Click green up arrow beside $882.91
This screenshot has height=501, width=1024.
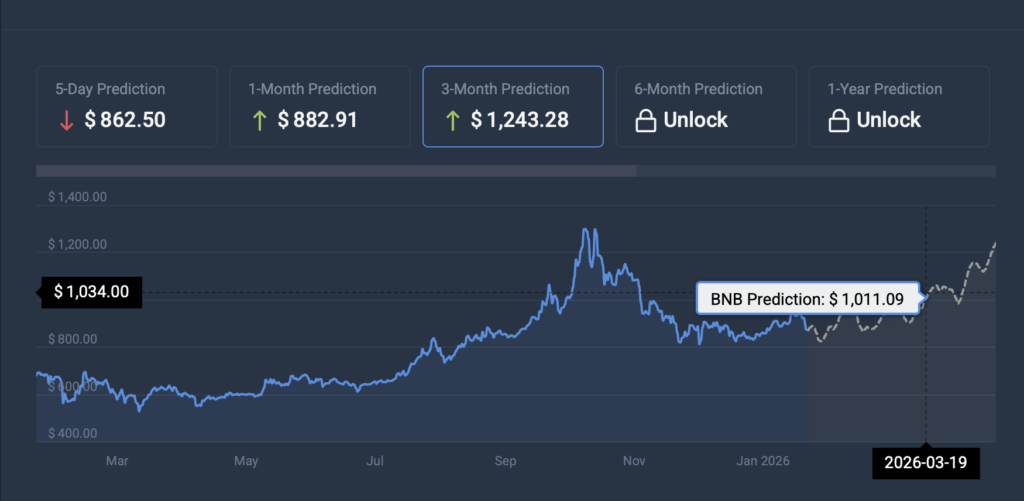(259, 120)
